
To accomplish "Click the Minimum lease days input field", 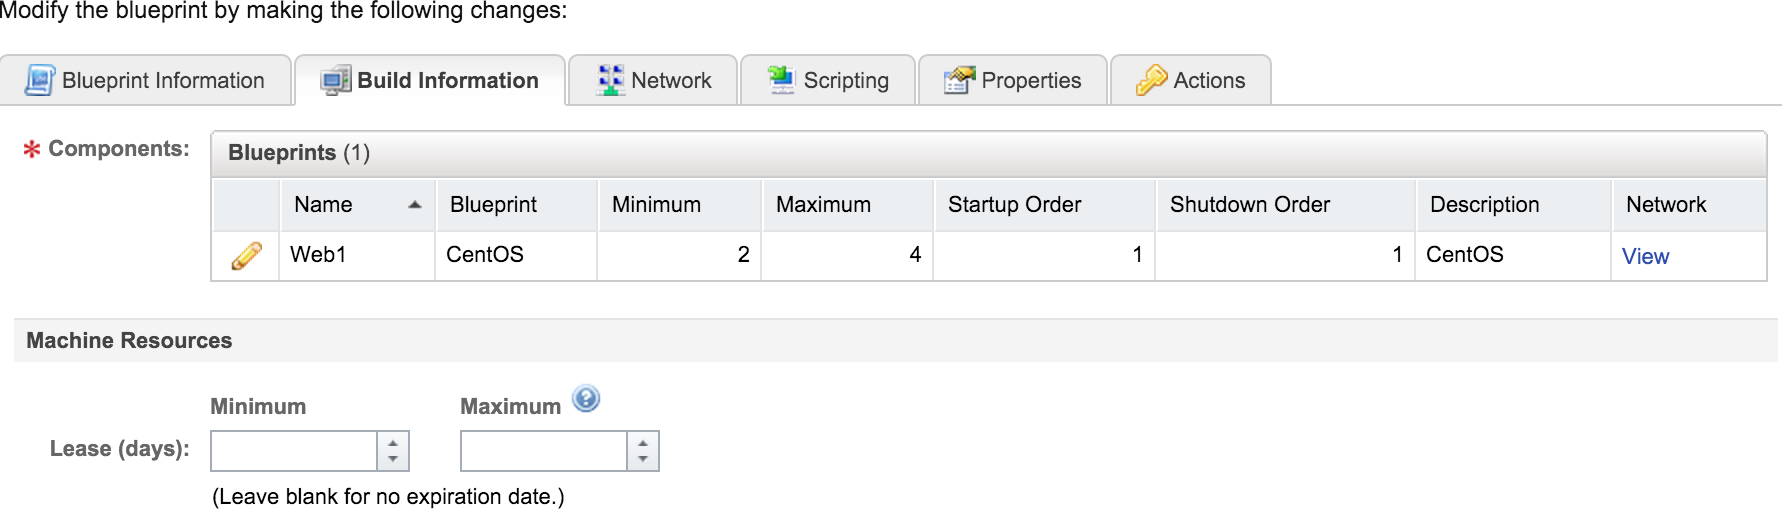I will (294, 451).
